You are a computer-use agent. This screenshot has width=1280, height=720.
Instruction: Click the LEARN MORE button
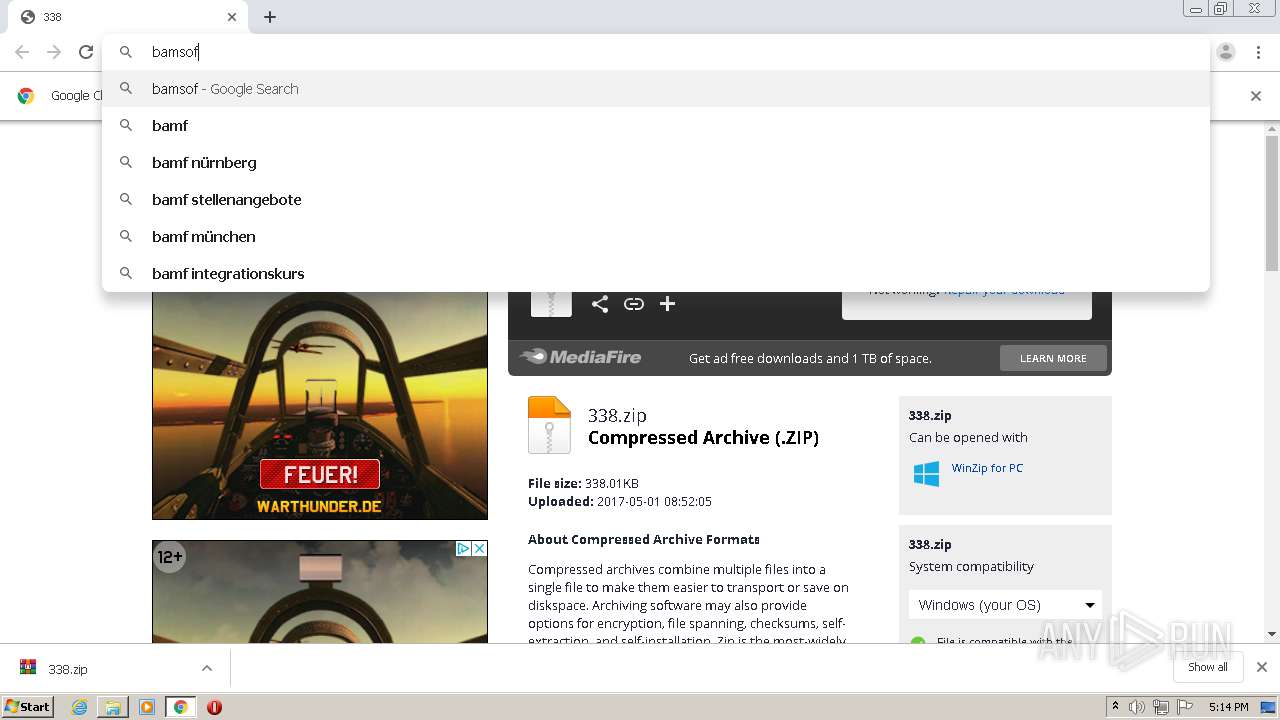pos(1053,358)
